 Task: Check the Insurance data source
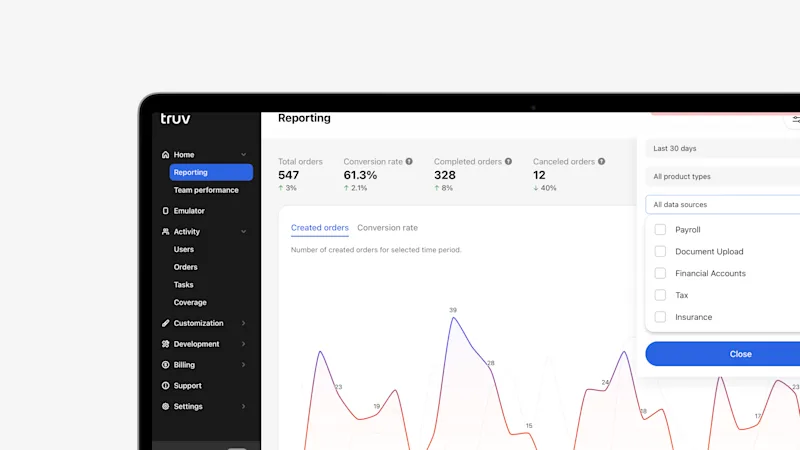(x=660, y=317)
